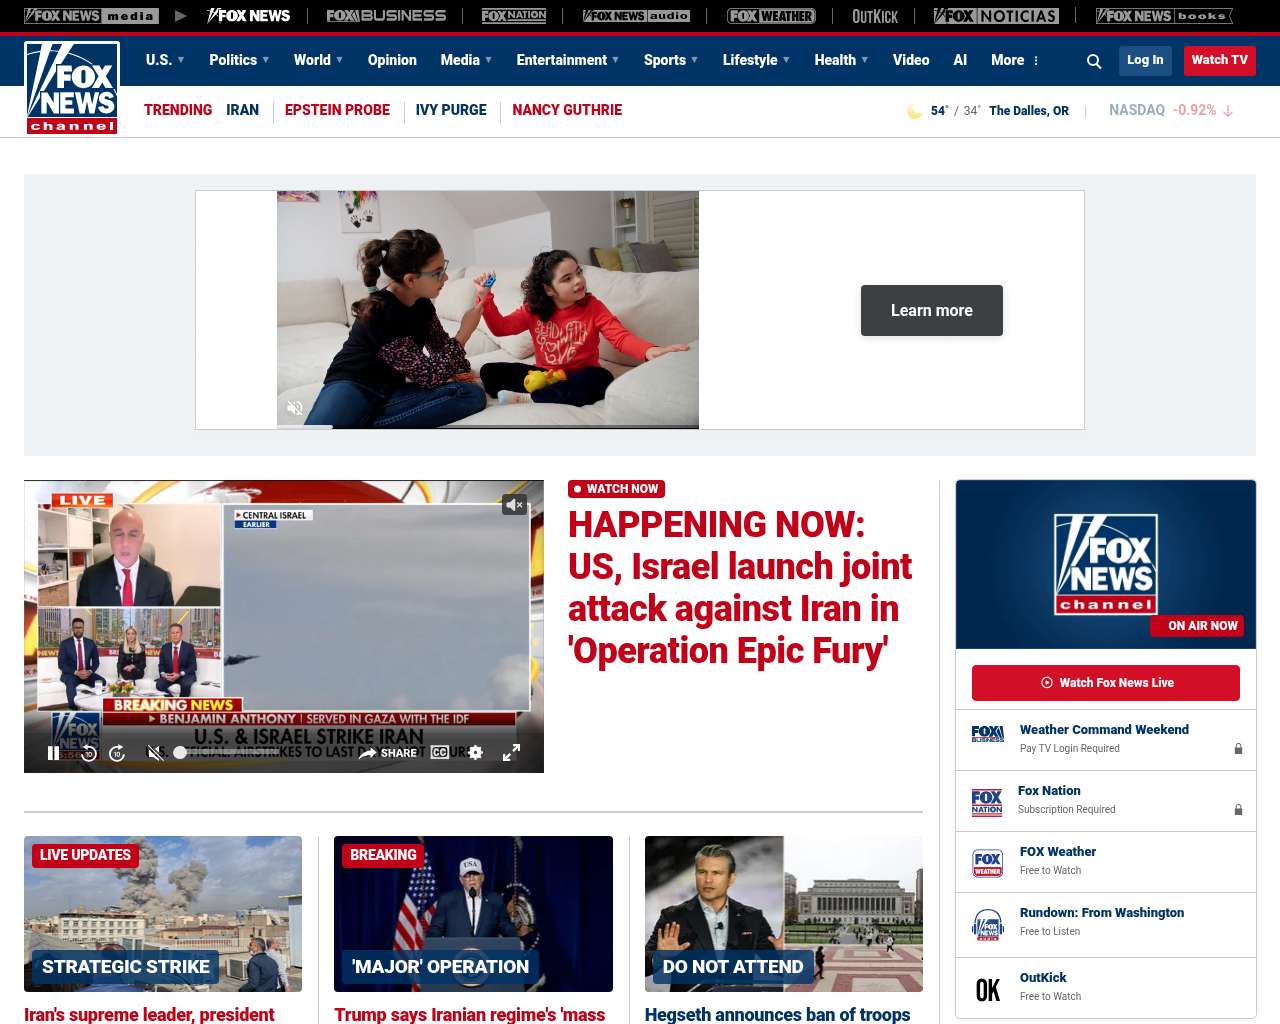Rewind live video 10 seconds
This screenshot has width=1280, height=1024.
point(89,753)
